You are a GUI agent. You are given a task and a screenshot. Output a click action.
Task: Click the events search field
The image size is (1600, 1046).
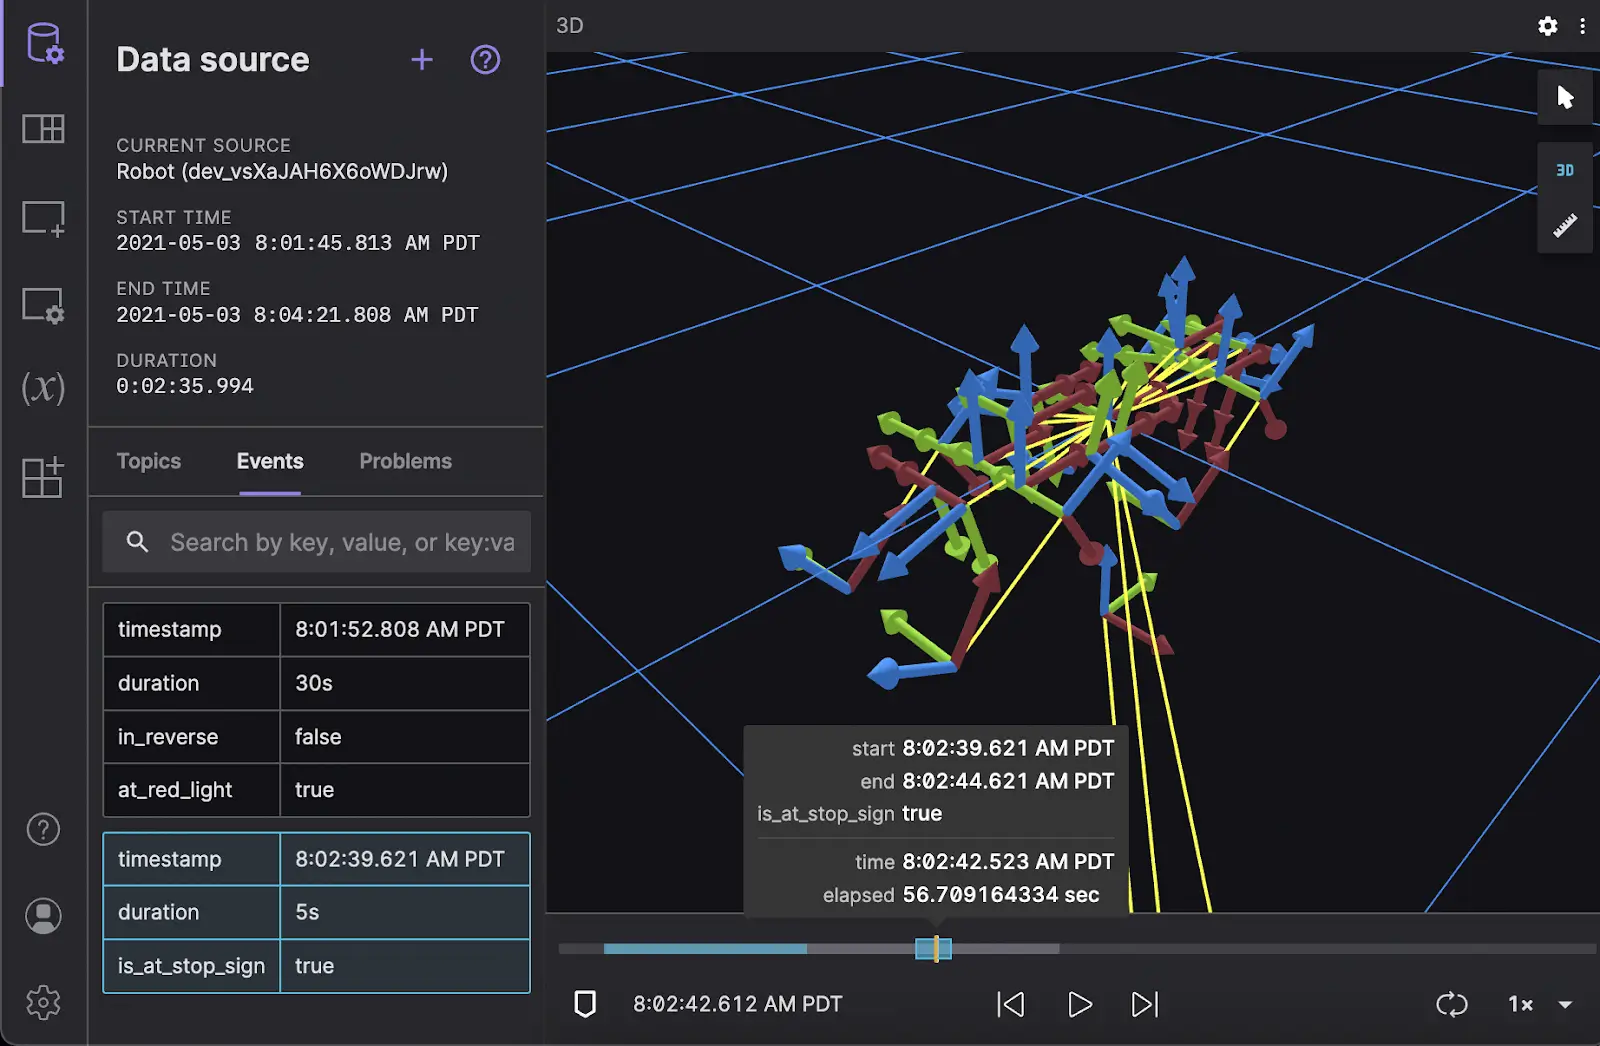[x=340, y=543]
